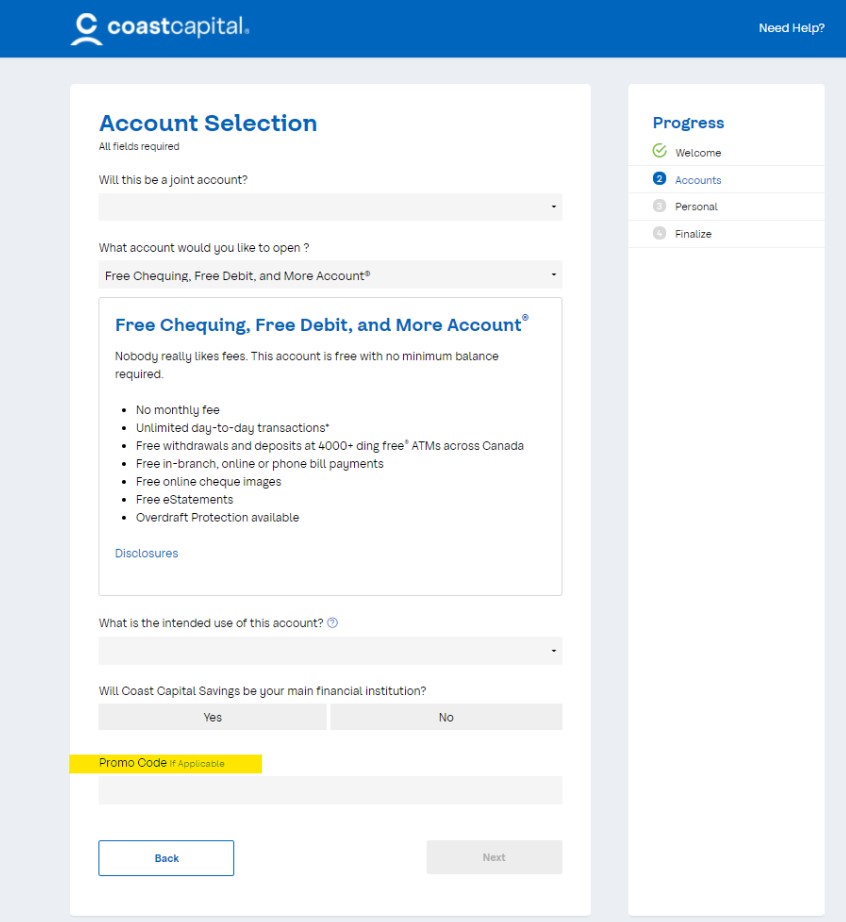This screenshot has height=922, width=846.
Task: Click 'Overdraft Protection available' text
Action: tap(218, 517)
